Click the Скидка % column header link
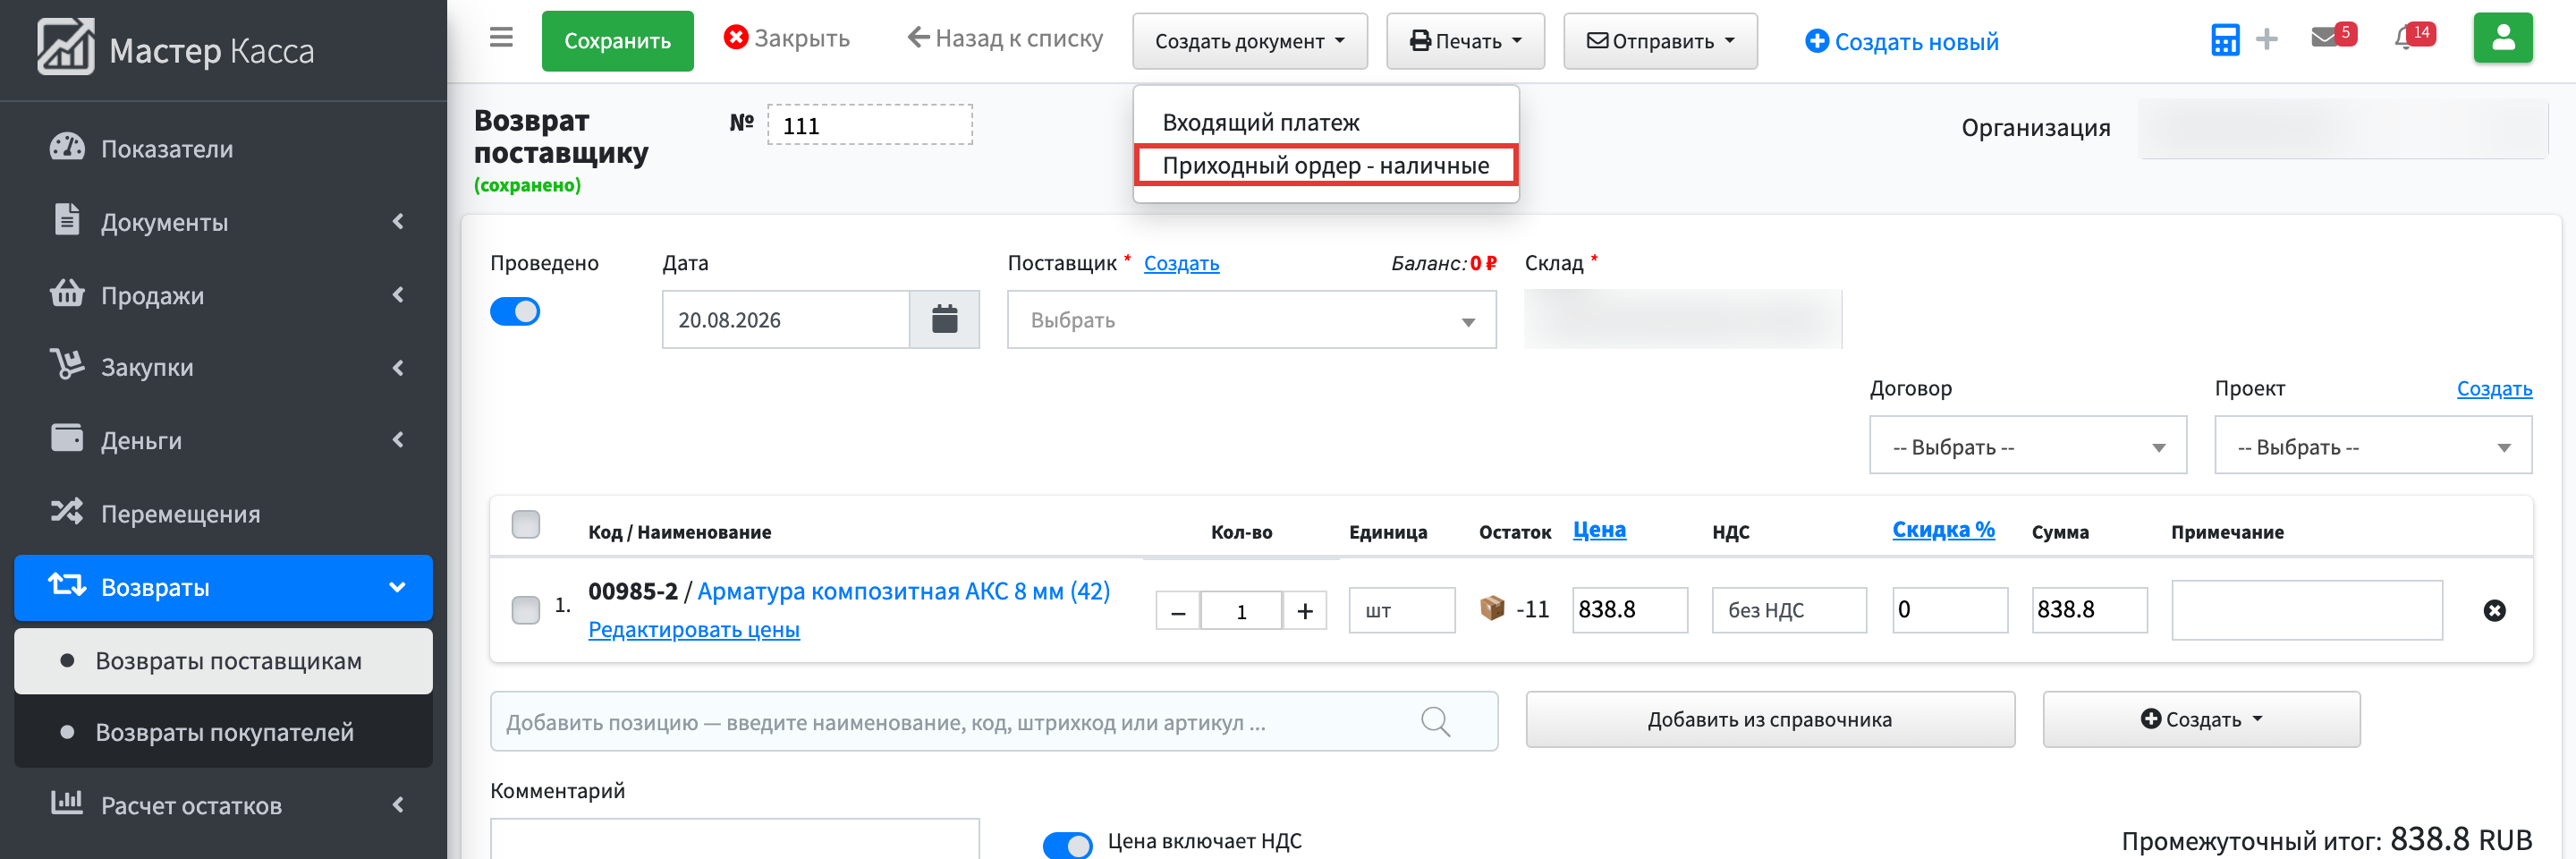This screenshot has height=859, width=2576. (x=1943, y=530)
